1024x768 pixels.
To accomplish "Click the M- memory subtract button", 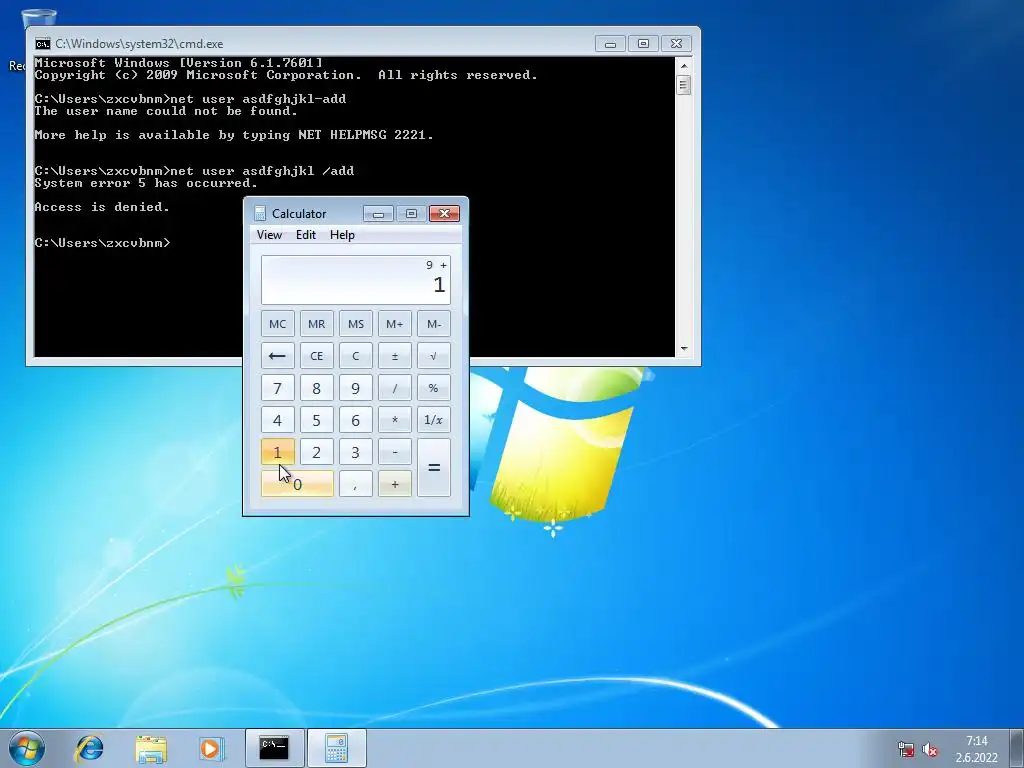I will [x=434, y=324].
